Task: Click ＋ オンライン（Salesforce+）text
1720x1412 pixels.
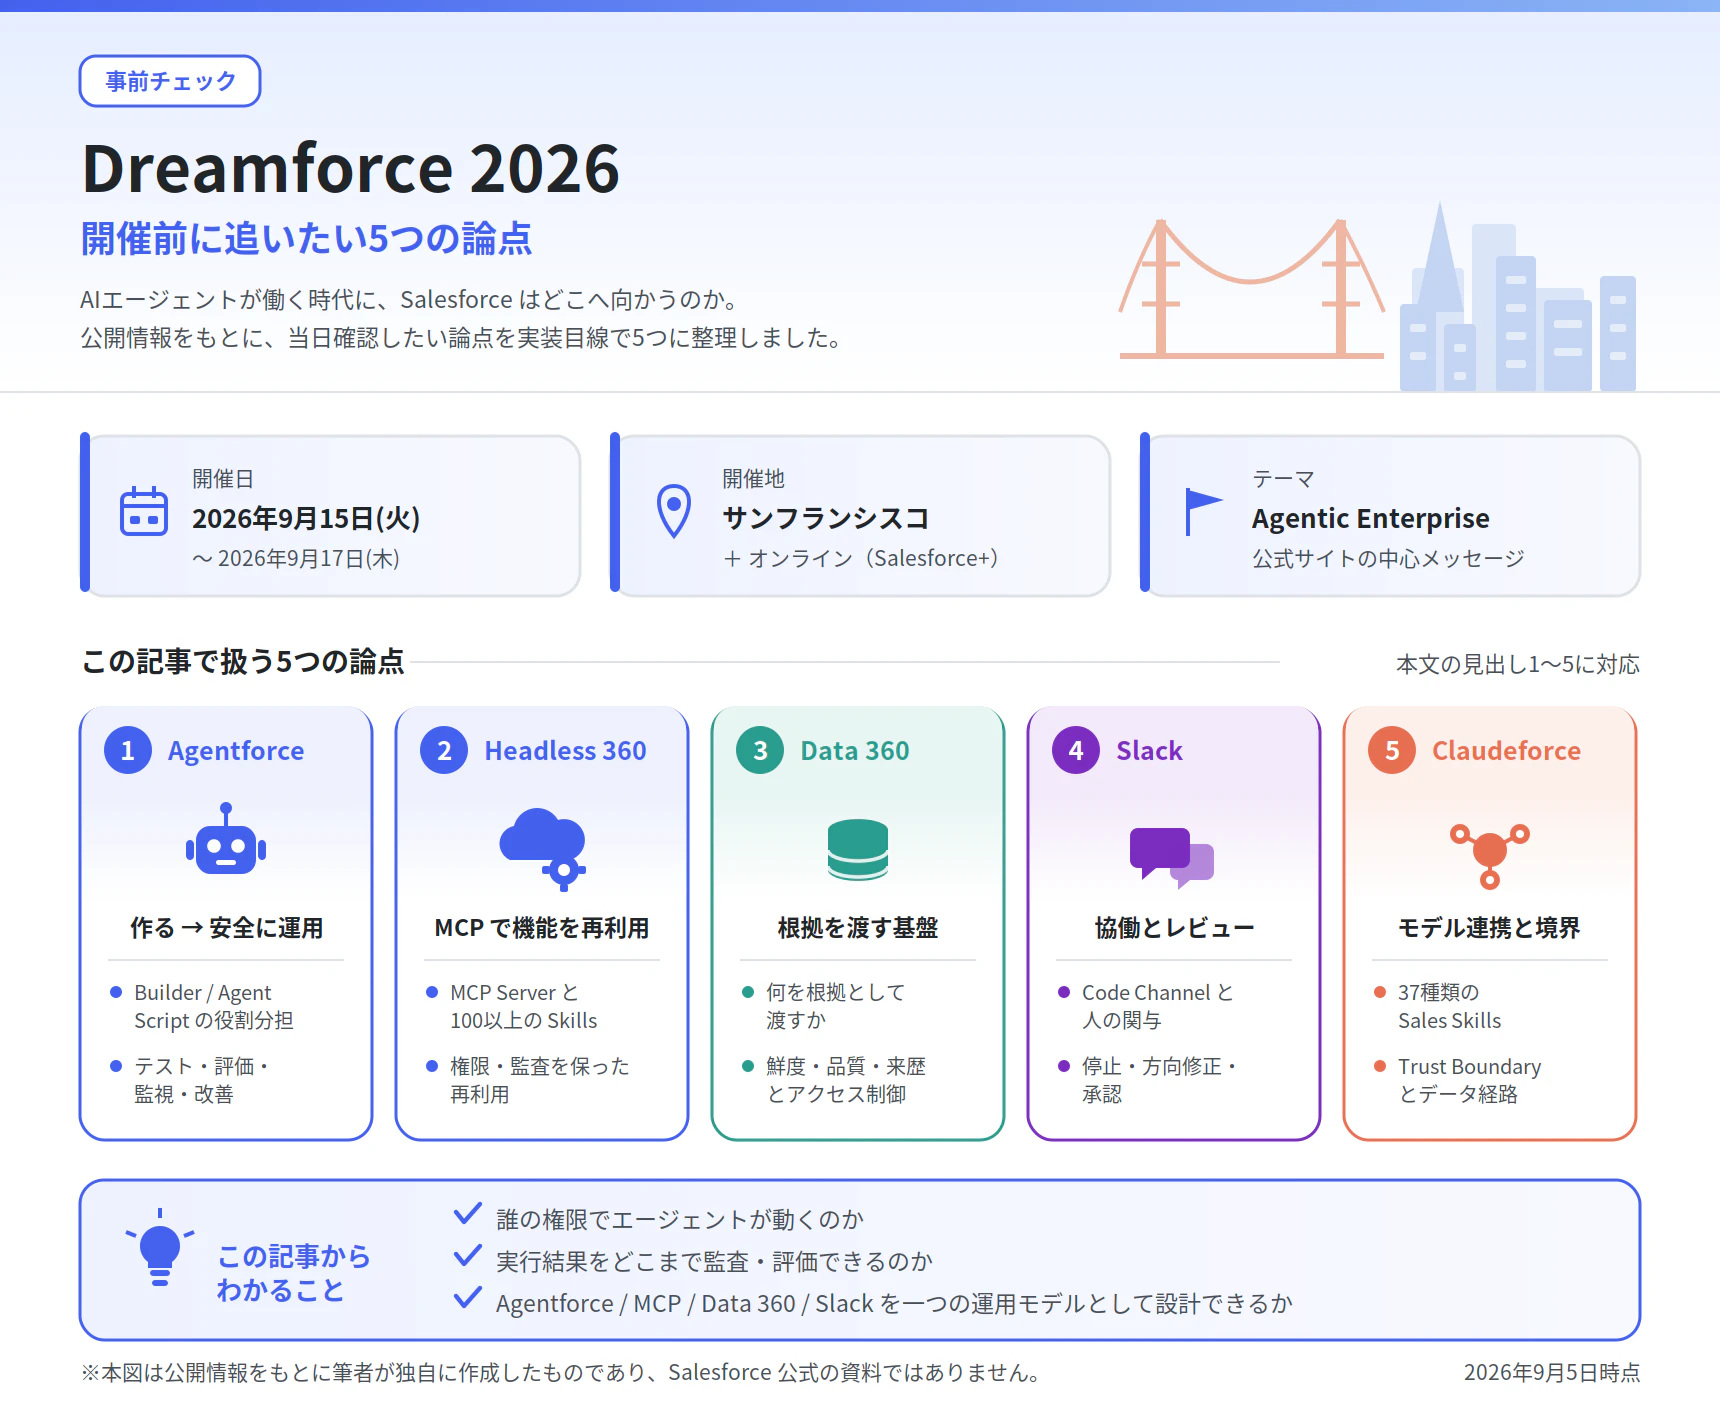Action: tap(861, 558)
